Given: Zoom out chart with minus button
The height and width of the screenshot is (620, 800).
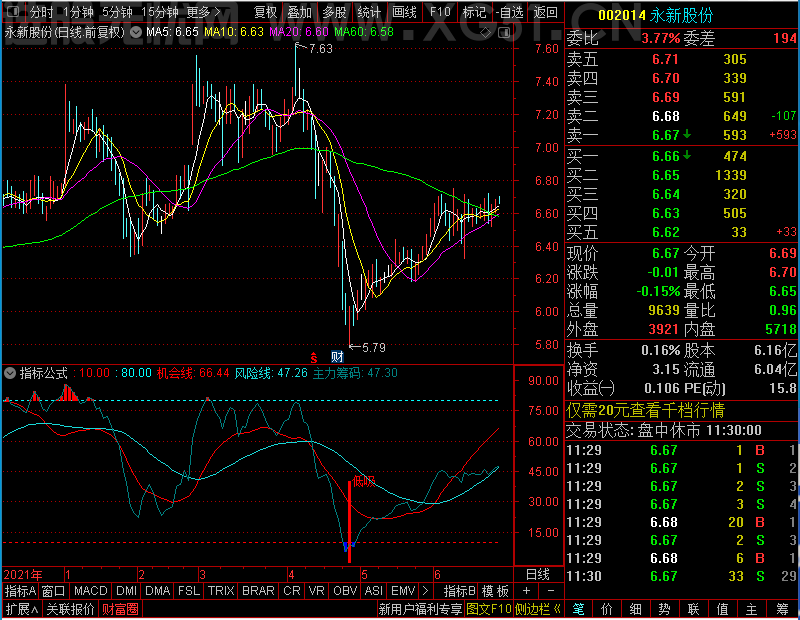Looking at the screenshot, I should point(551,591).
